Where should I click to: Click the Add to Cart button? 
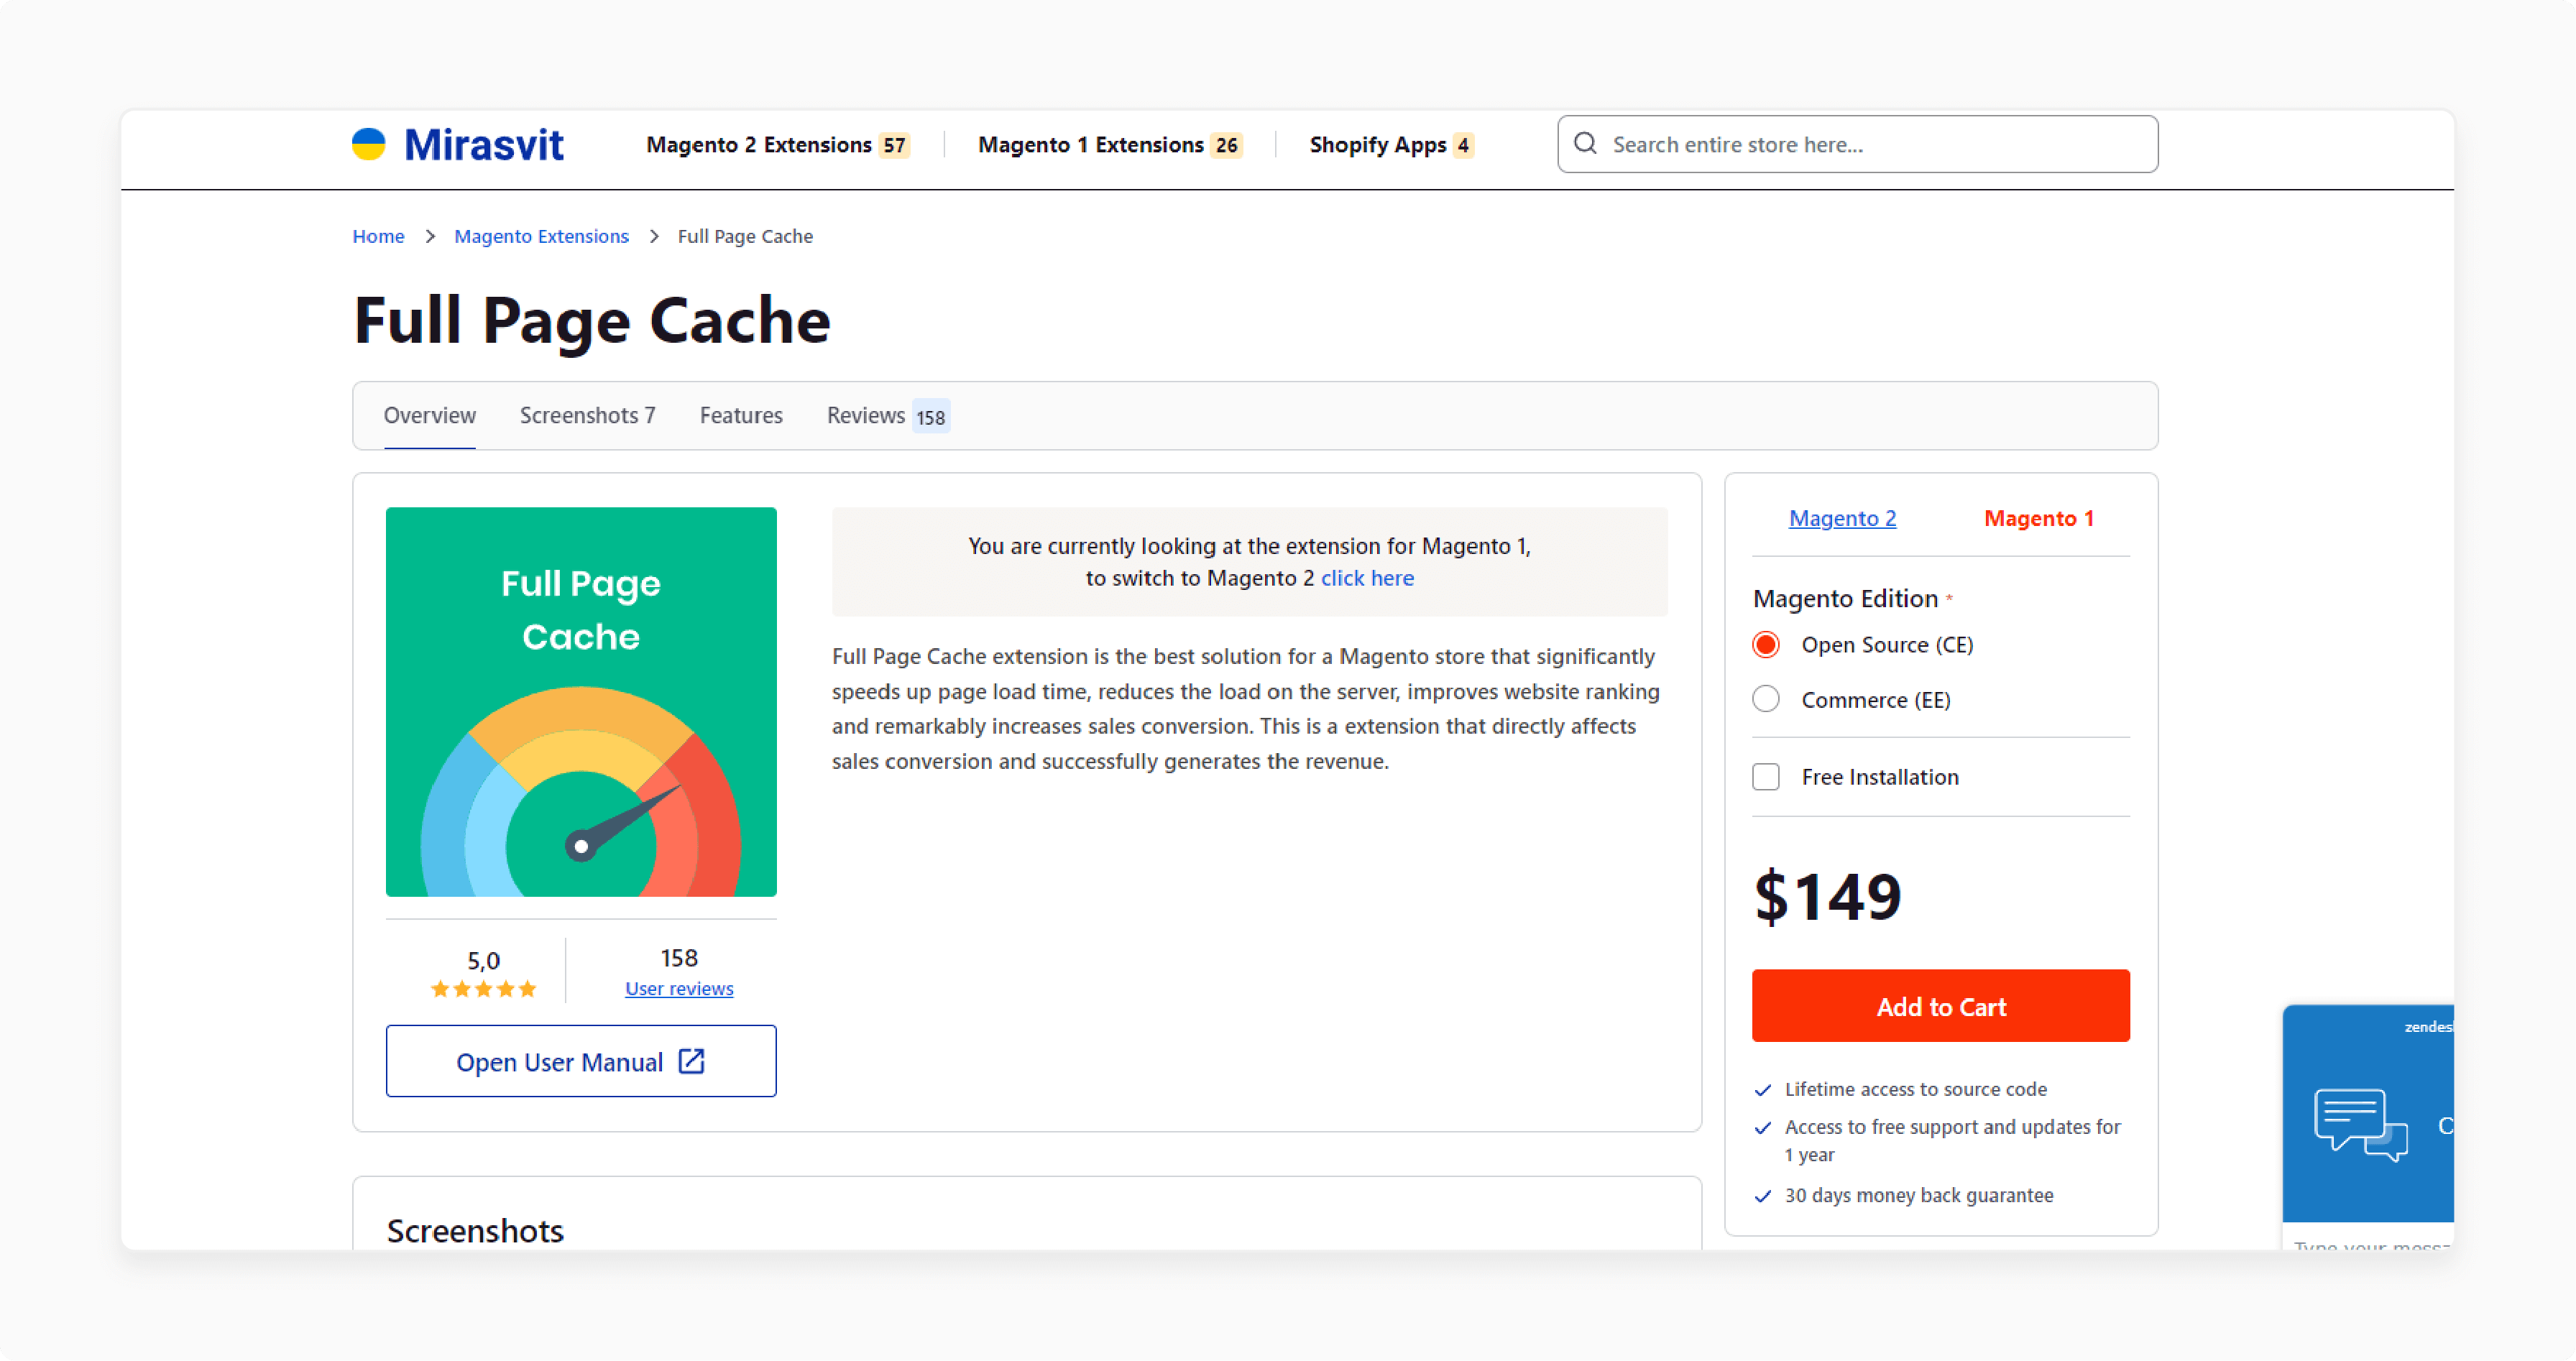click(1940, 1006)
